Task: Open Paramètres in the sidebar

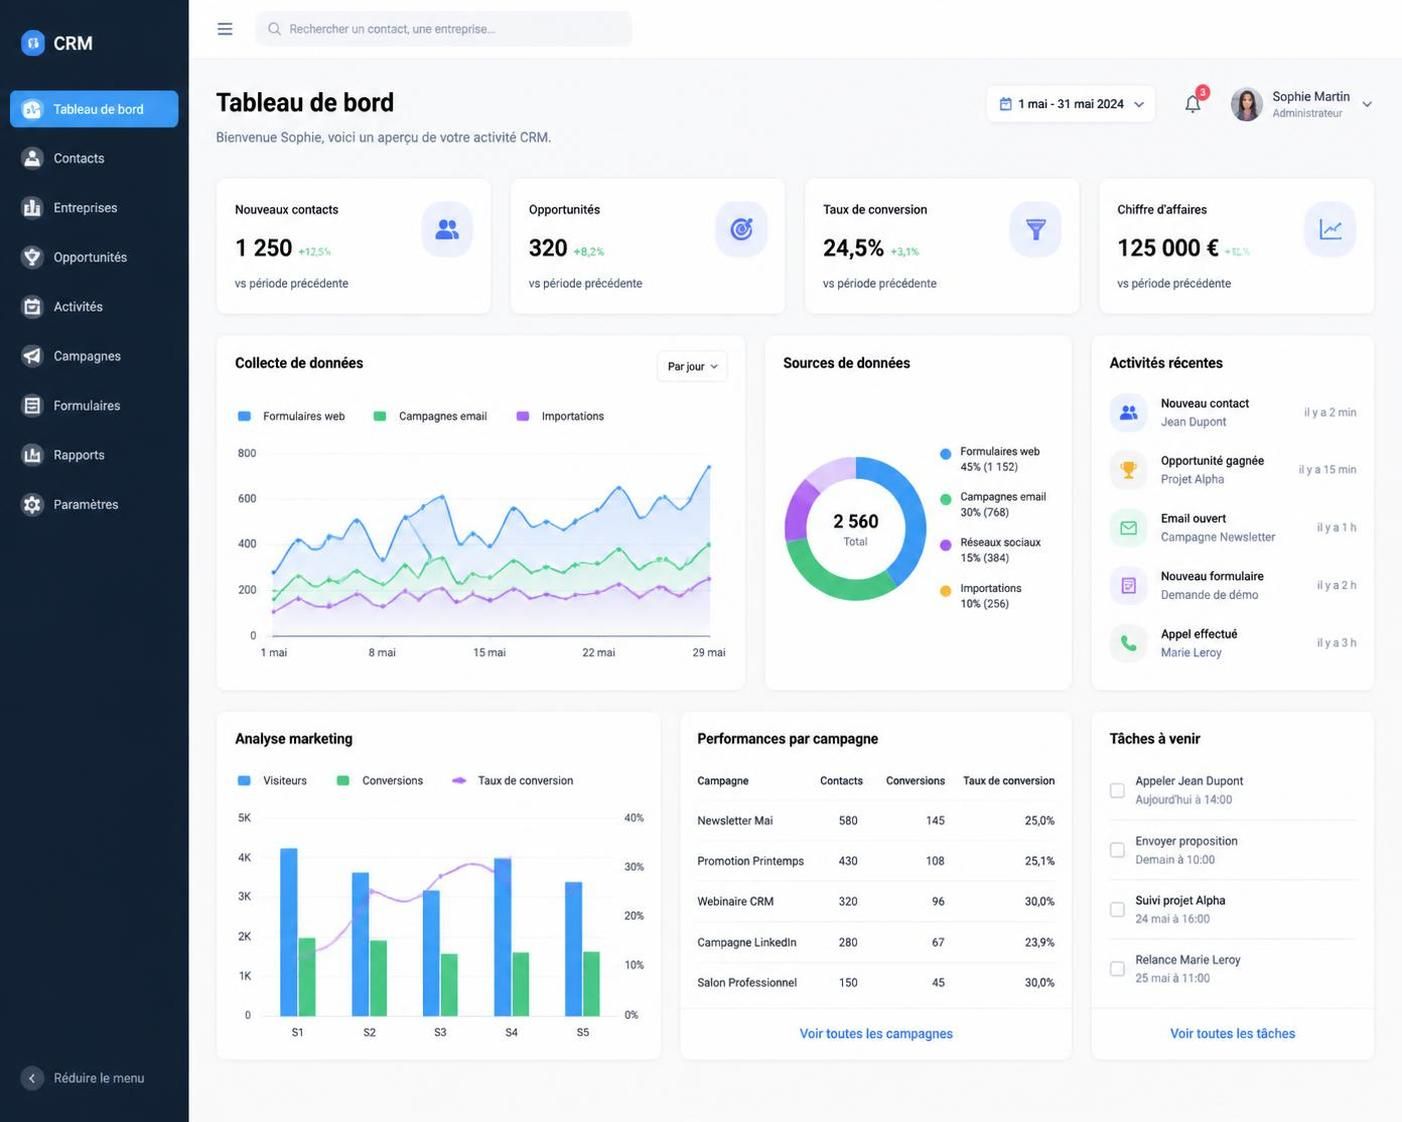Action: (94, 504)
